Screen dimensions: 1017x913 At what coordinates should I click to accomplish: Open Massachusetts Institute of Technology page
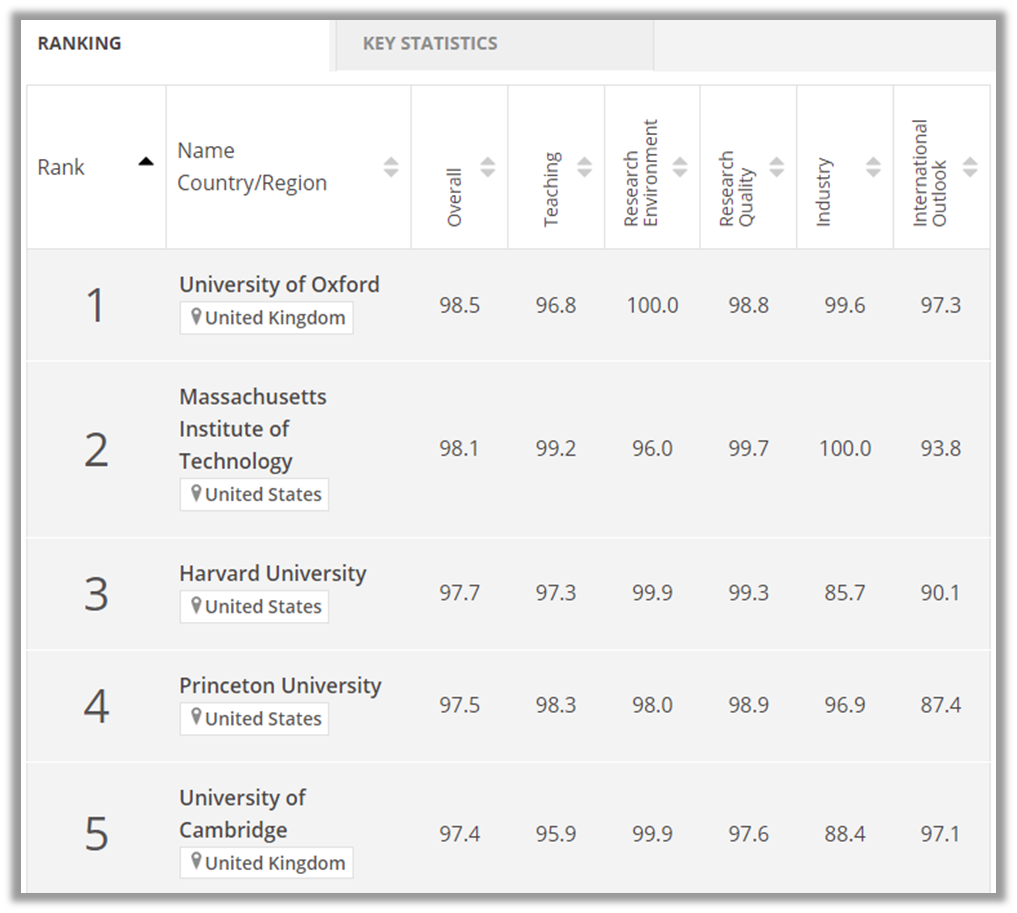252,428
